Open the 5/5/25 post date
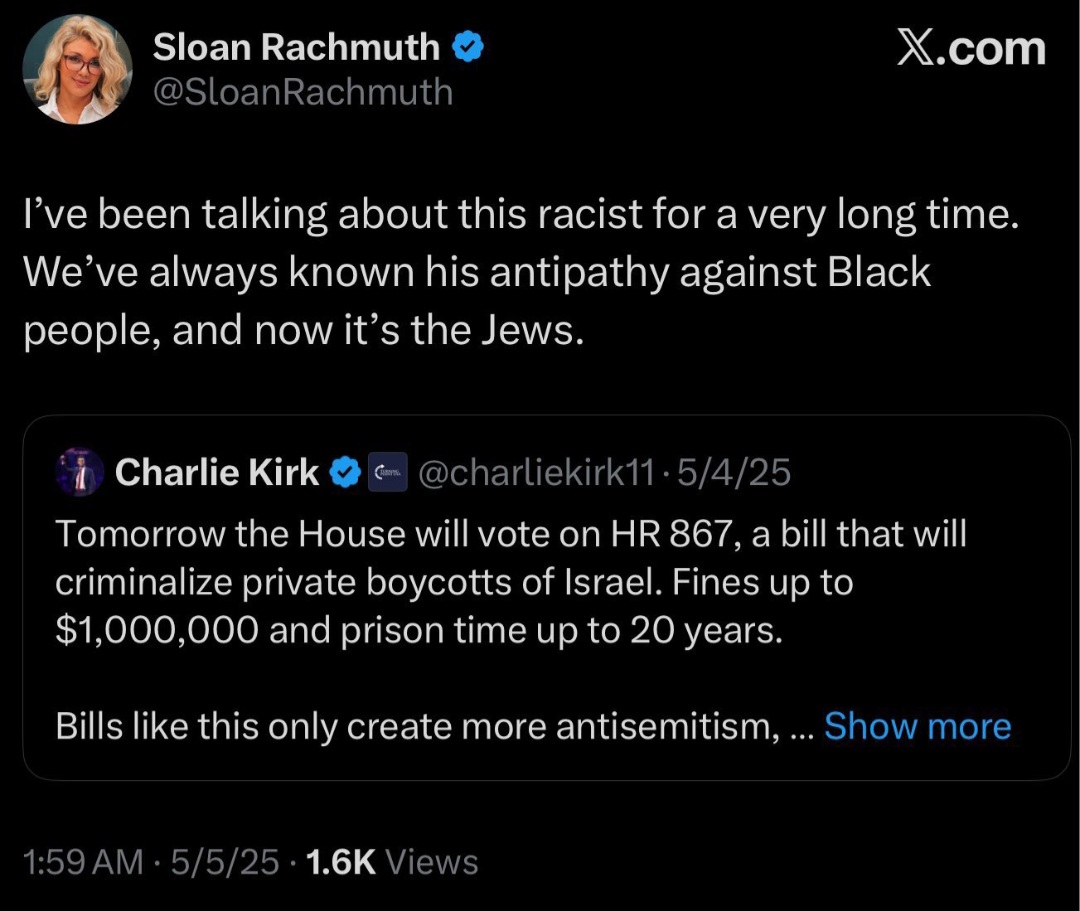This screenshot has height=911, width=1080. [225, 862]
